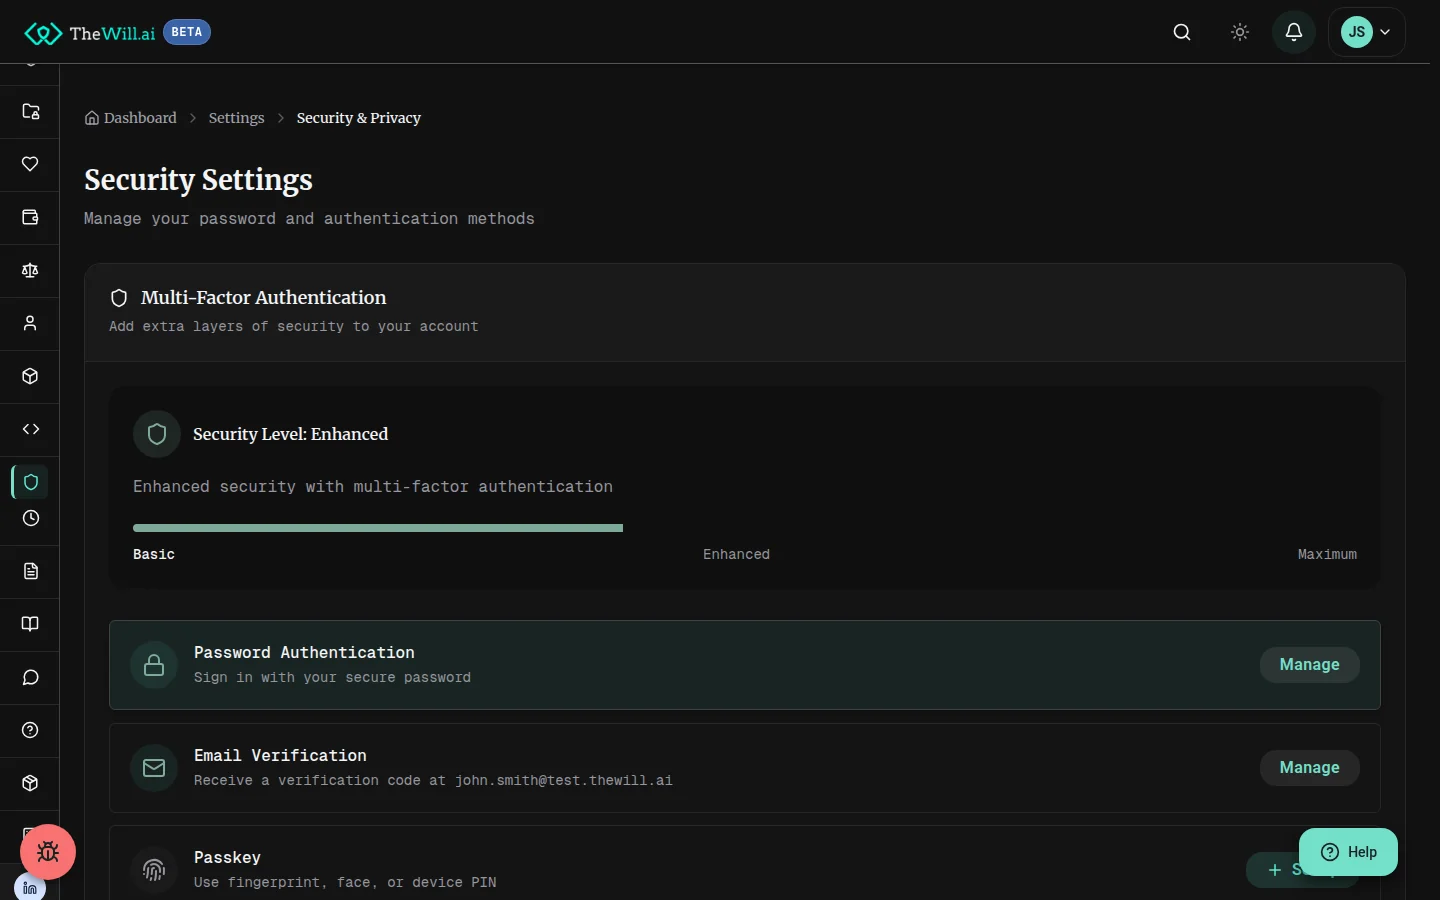Viewport: 1440px width, 900px height.
Task: Click the Basic level label
Action: [x=154, y=554]
